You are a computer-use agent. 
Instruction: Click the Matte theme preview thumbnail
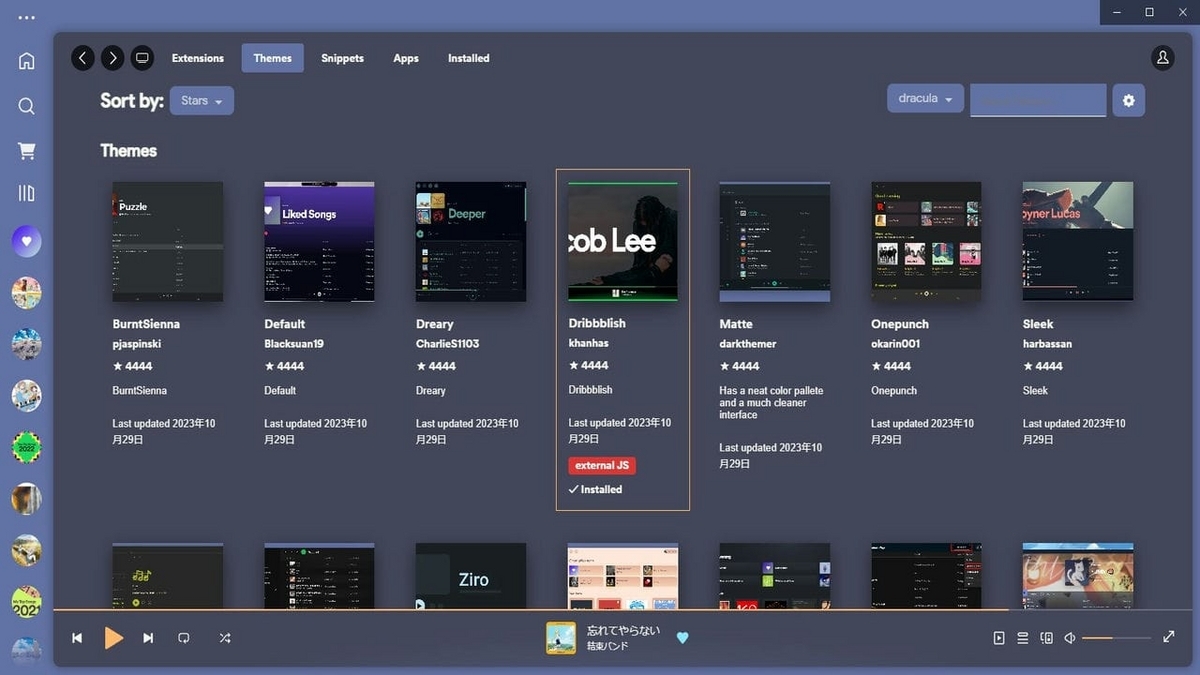774,240
